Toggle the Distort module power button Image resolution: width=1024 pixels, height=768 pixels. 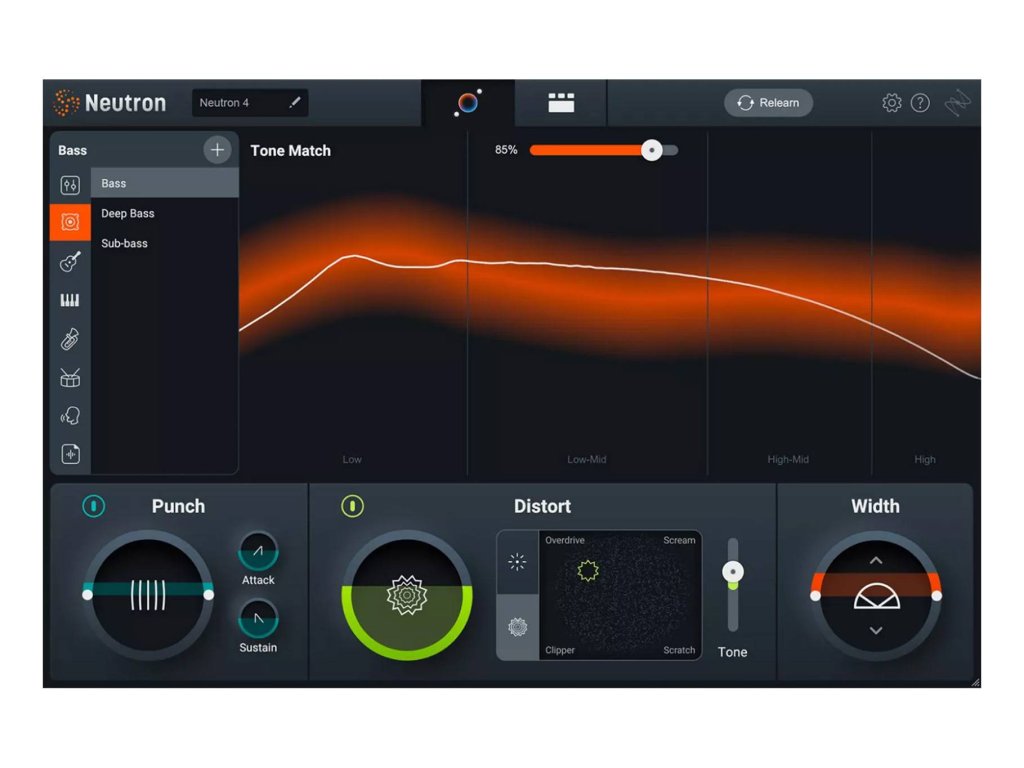pos(353,506)
